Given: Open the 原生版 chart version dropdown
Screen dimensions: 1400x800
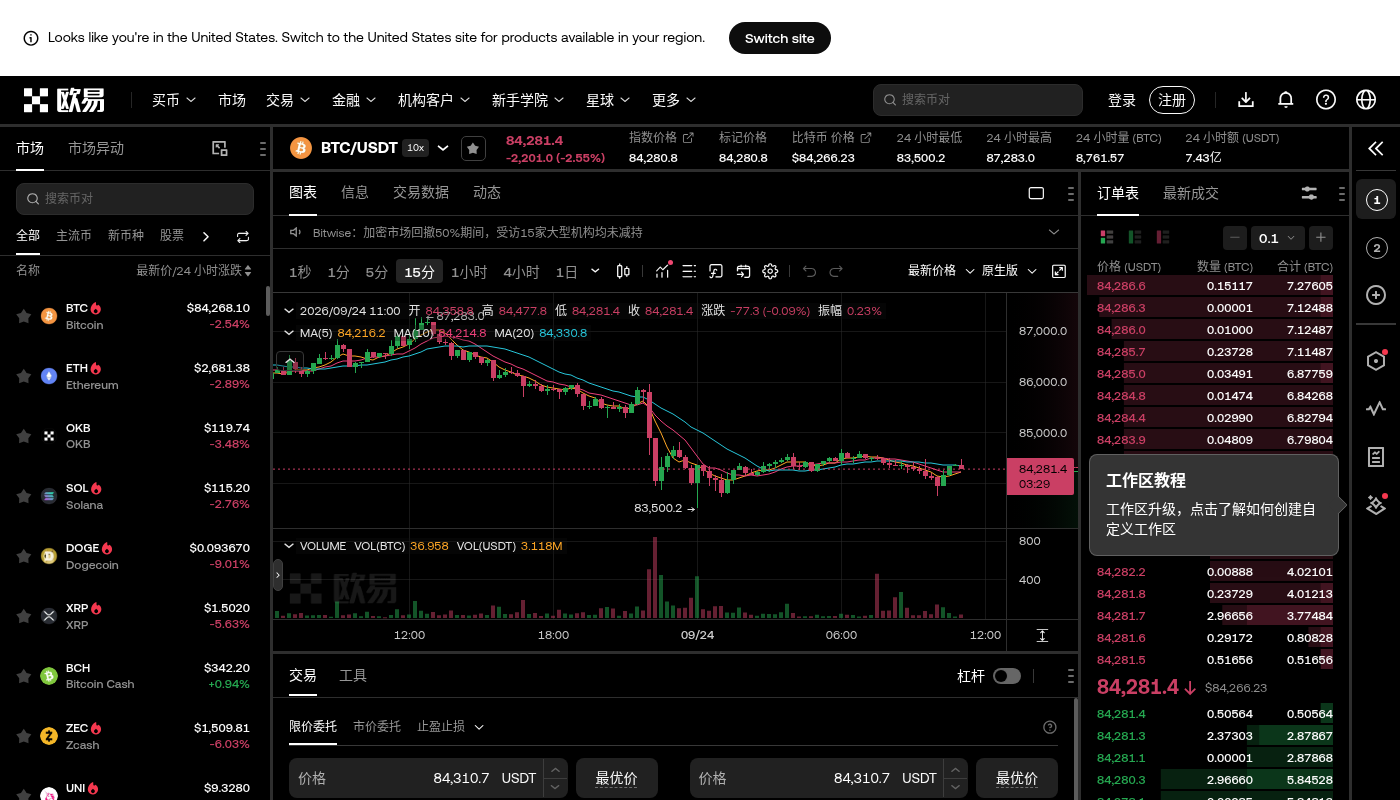Looking at the screenshot, I should (x=1010, y=271).
